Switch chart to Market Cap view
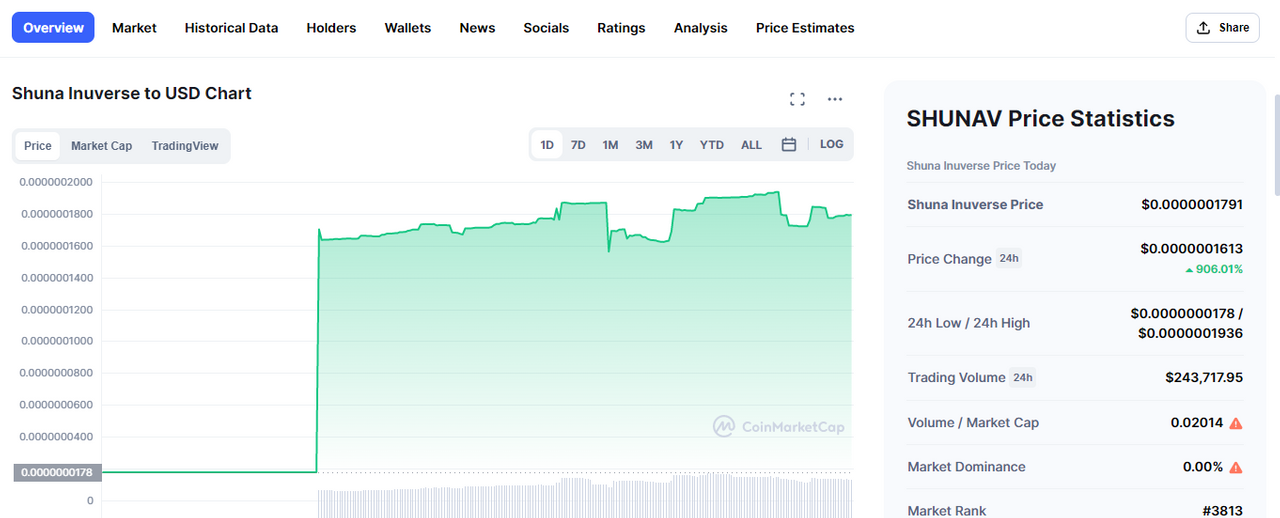Image resolution: width=1280 pixels, height=518 pixels. coord(101,146)
